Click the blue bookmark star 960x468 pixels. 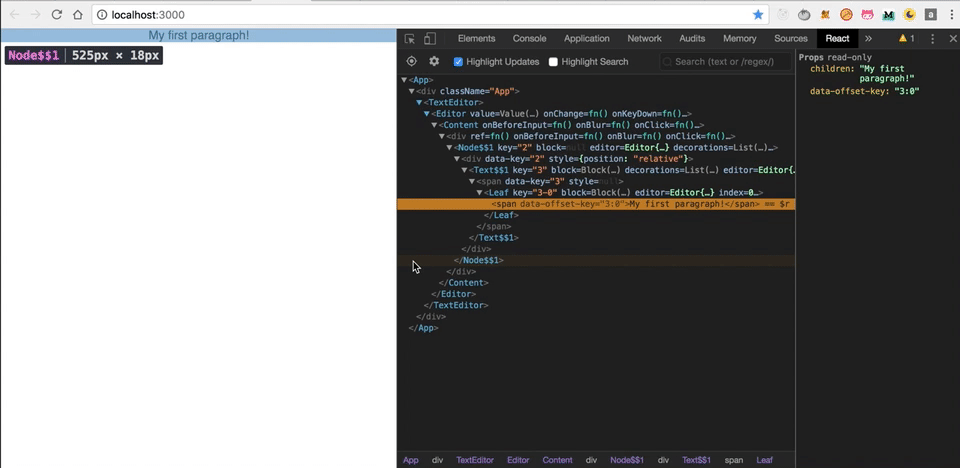[x=758, y=15]
